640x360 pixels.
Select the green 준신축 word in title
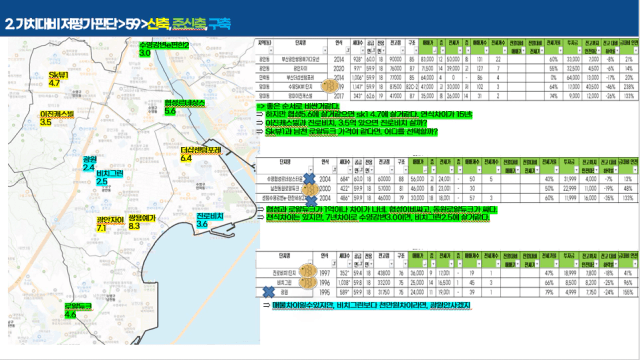coord(189,24)
